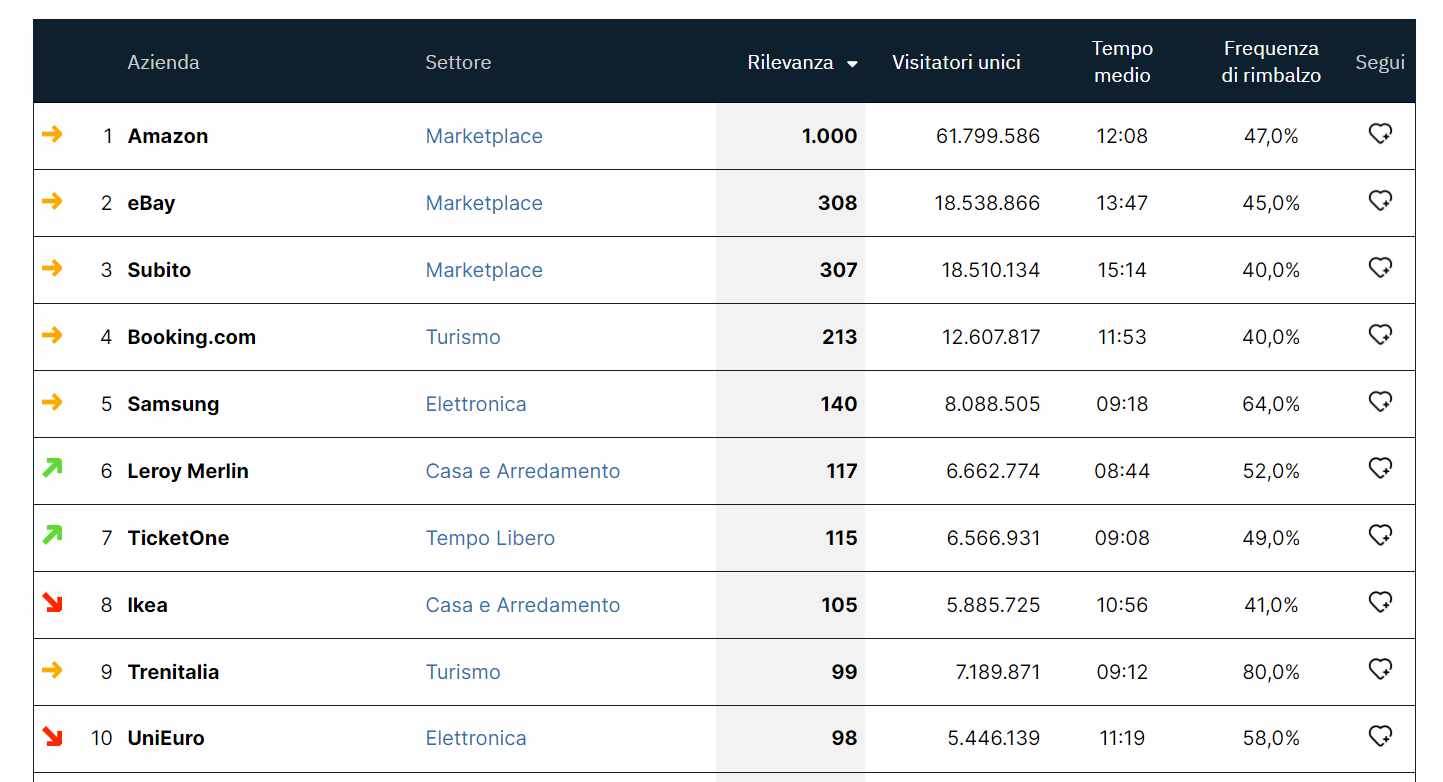This screenshot has height=782, width=1443.
Task: Open Elettronica sector link in Samsung row
Action: tap(476, 404)
